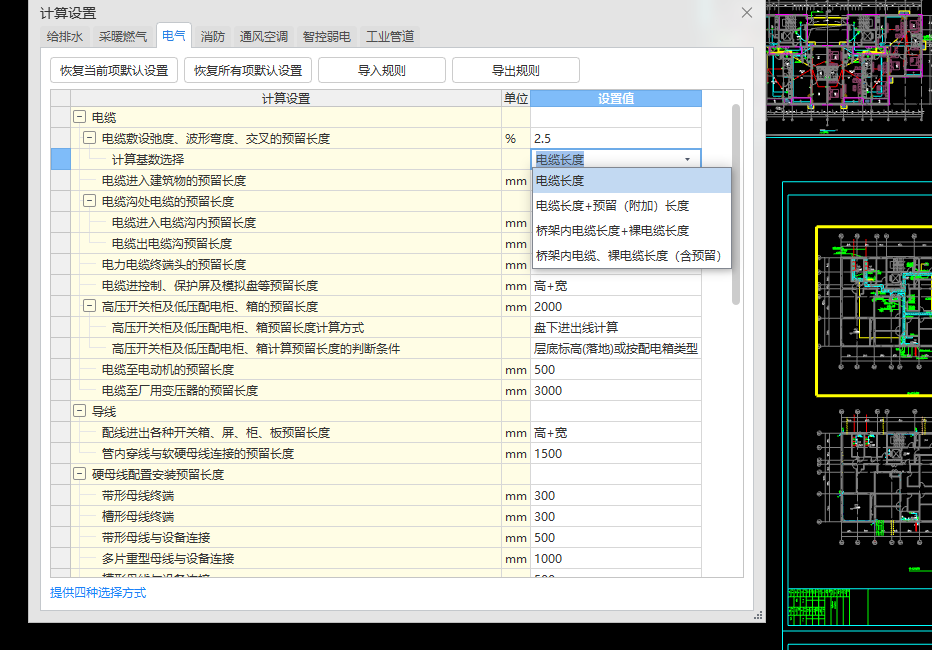
Task: Select the 管内穿线与软硬母线连接的预留长度 row
Action: point(286,453)
